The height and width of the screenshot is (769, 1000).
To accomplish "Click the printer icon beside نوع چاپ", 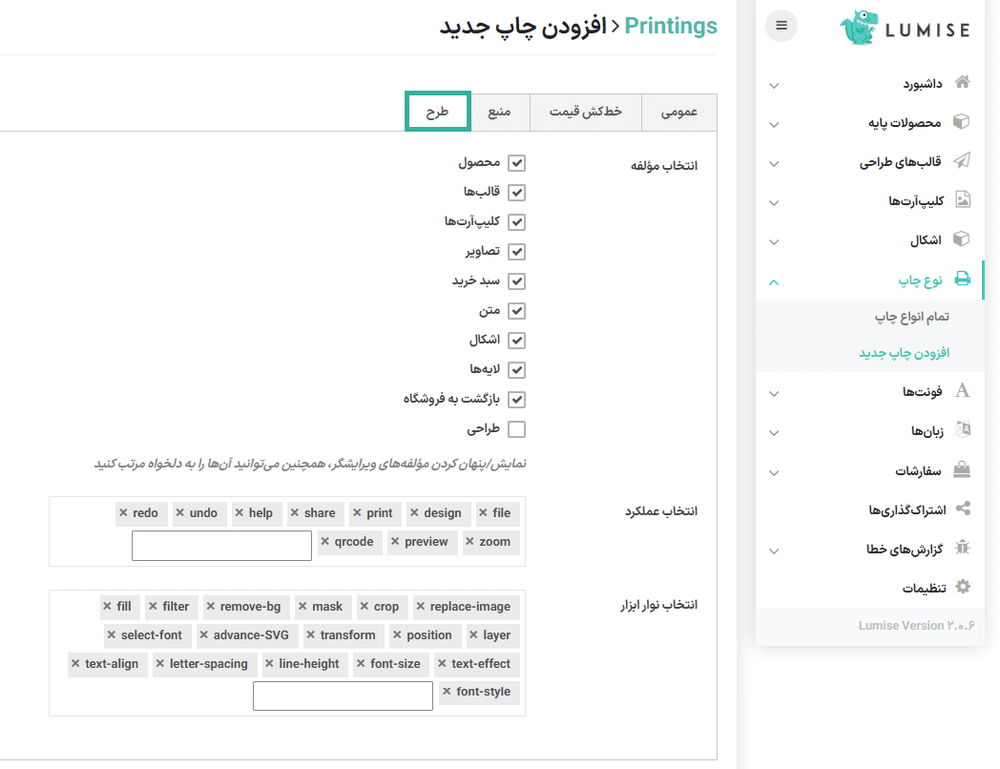I will (962, 280).
